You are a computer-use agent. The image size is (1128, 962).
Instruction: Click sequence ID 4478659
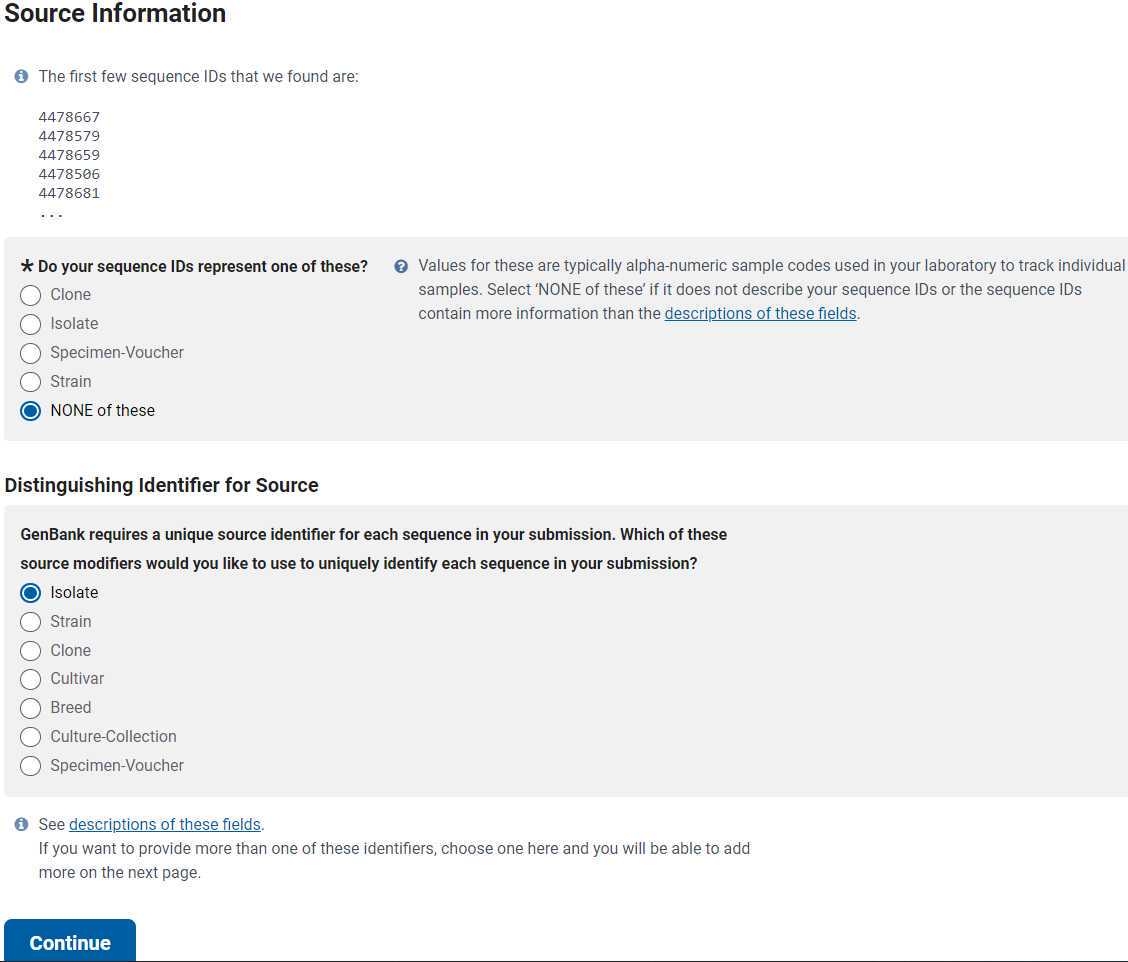(x=69, y=155)
